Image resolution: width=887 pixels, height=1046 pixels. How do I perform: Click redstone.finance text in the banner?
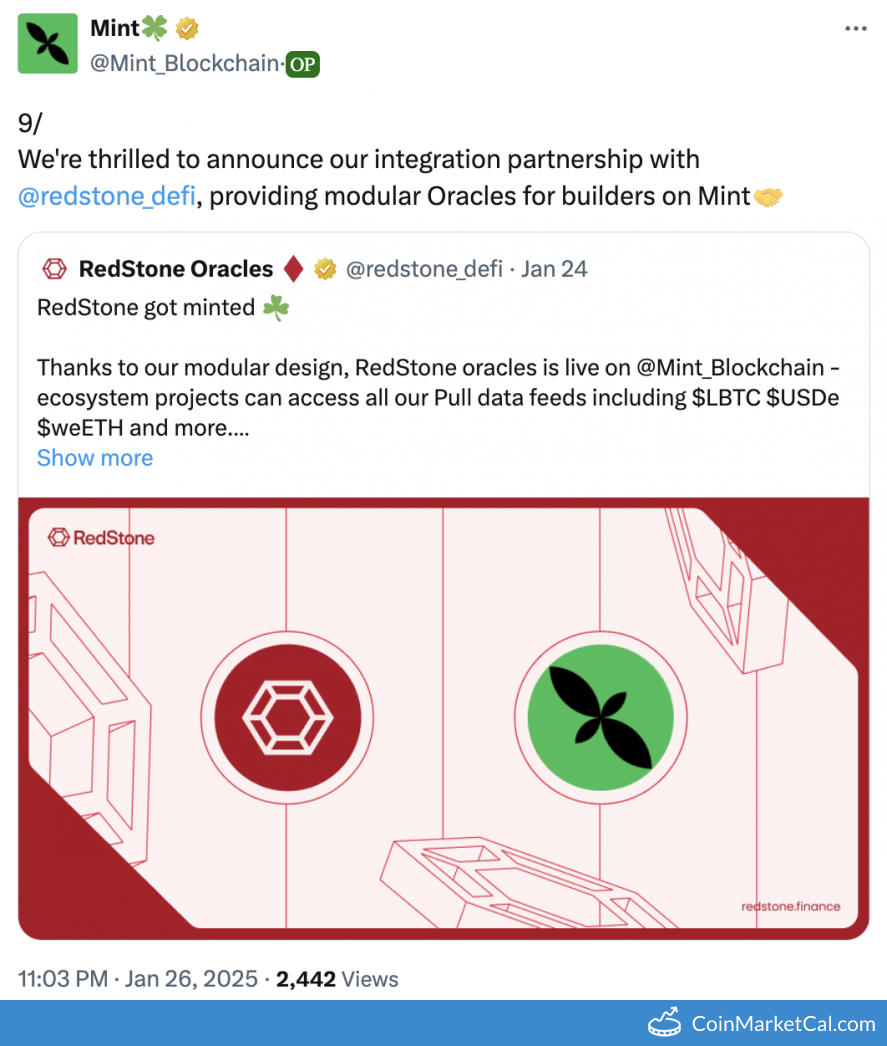(790, 907)
